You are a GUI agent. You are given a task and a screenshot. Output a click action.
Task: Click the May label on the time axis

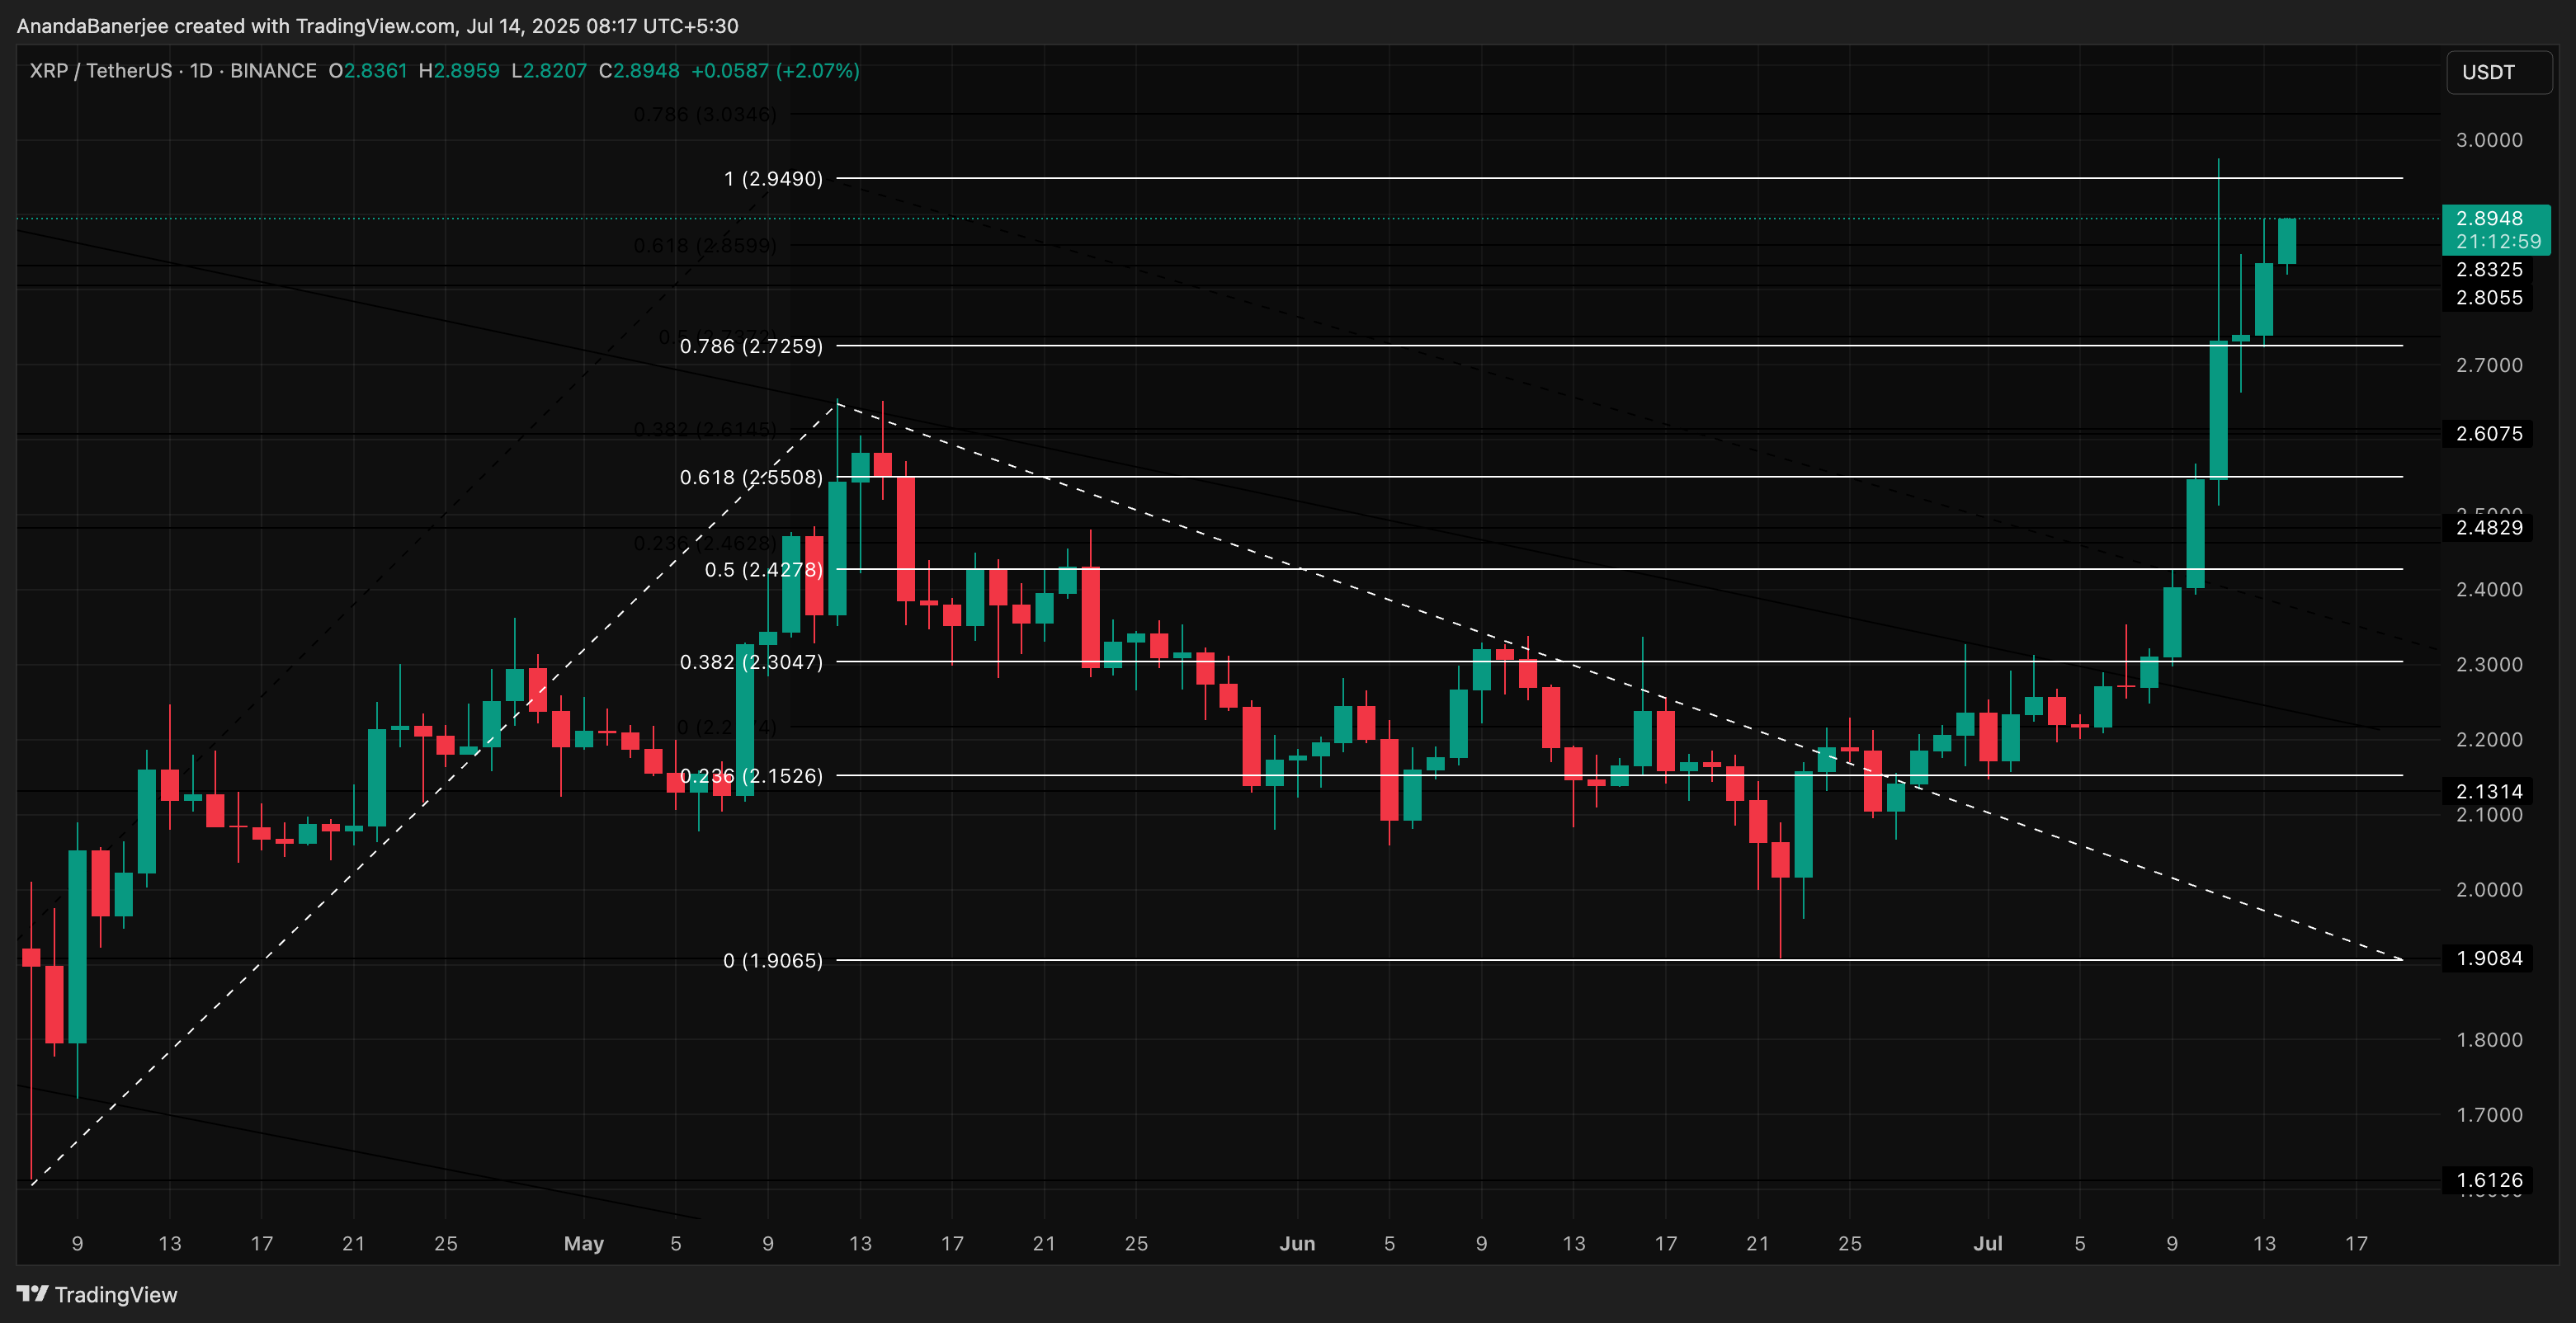pyautogui.click(x=585, y=1243)
